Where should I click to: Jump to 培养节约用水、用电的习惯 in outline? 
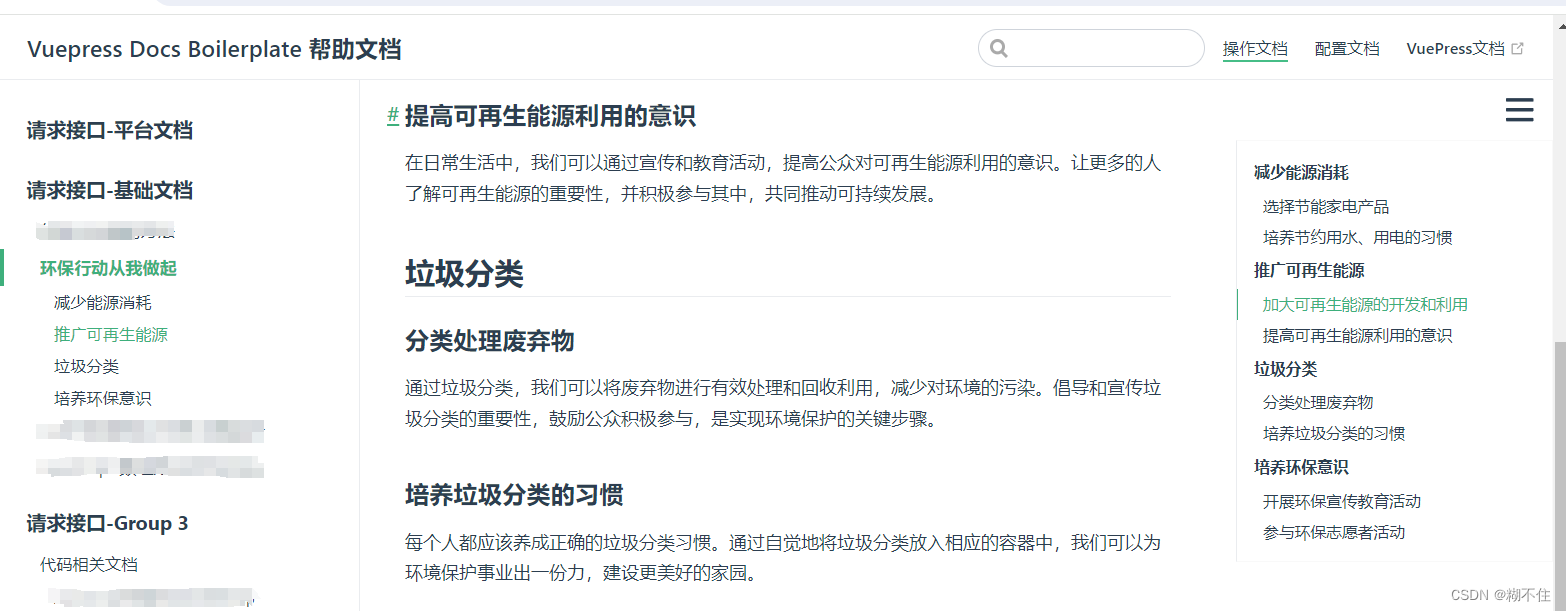pos(1358,237)
